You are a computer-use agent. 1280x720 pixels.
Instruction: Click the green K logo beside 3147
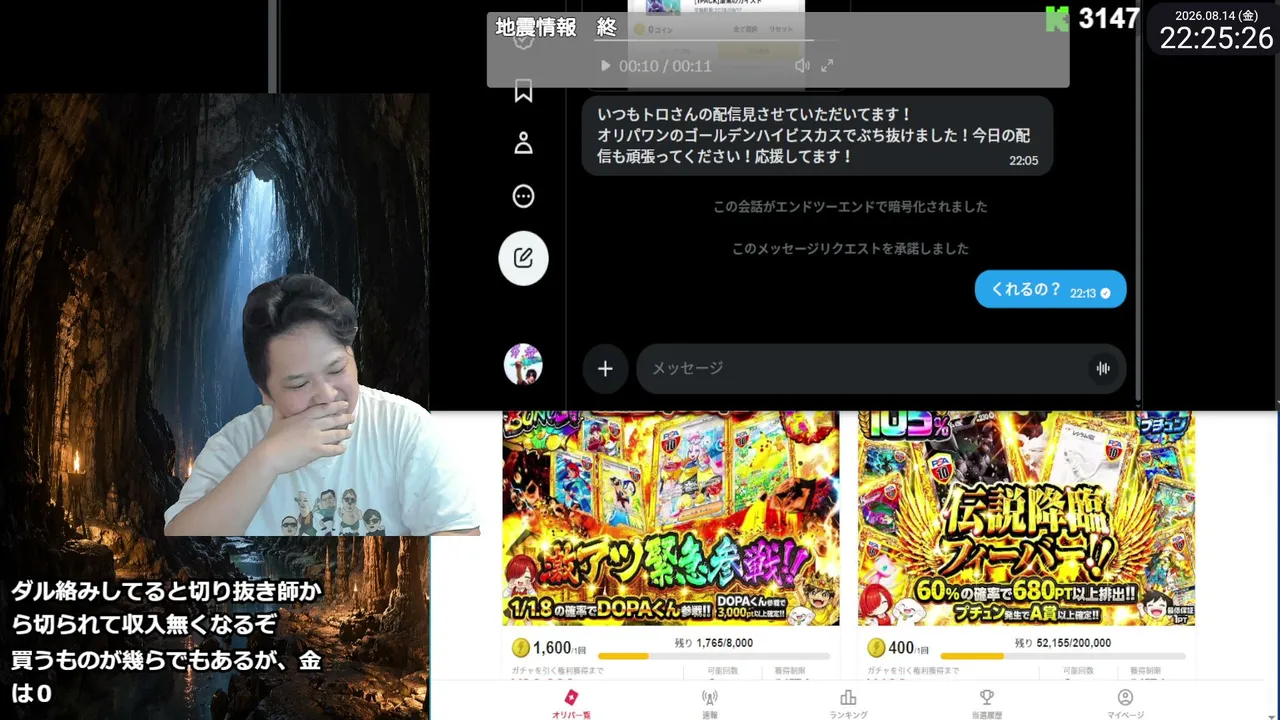1057,19
